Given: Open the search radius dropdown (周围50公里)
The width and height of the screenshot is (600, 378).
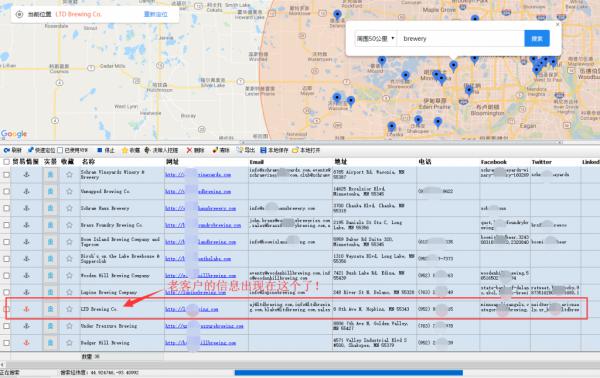Looking at the screenshot, I should click(x=375, y=39).
